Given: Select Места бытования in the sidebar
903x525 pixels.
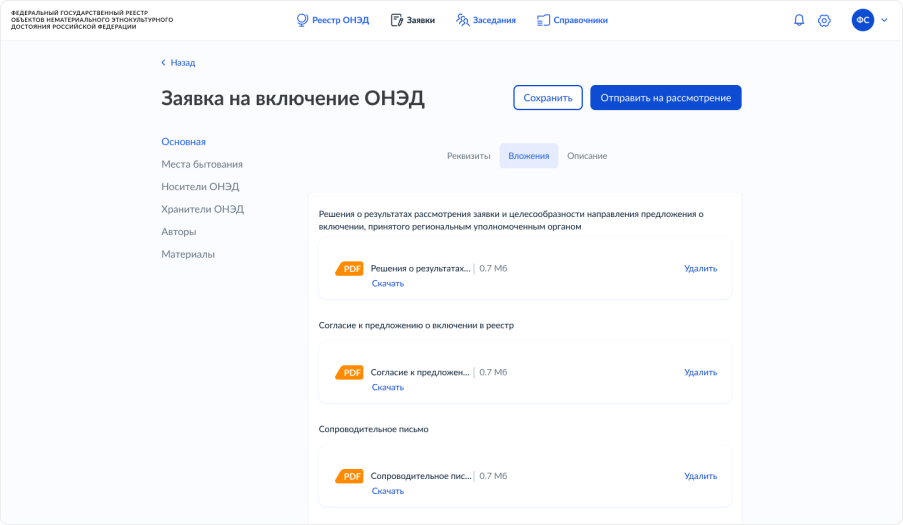Looking at the screenshot, I should tap(202, 164).
